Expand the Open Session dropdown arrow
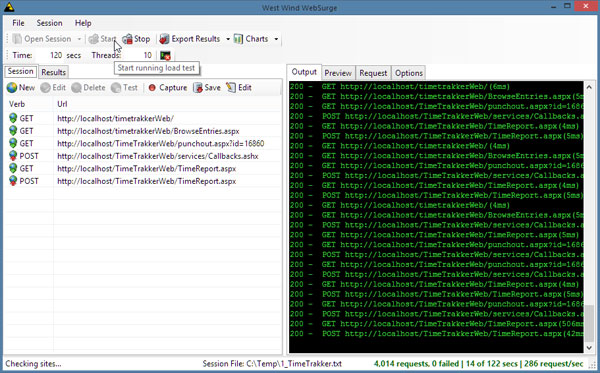 [x=79, y=39]
